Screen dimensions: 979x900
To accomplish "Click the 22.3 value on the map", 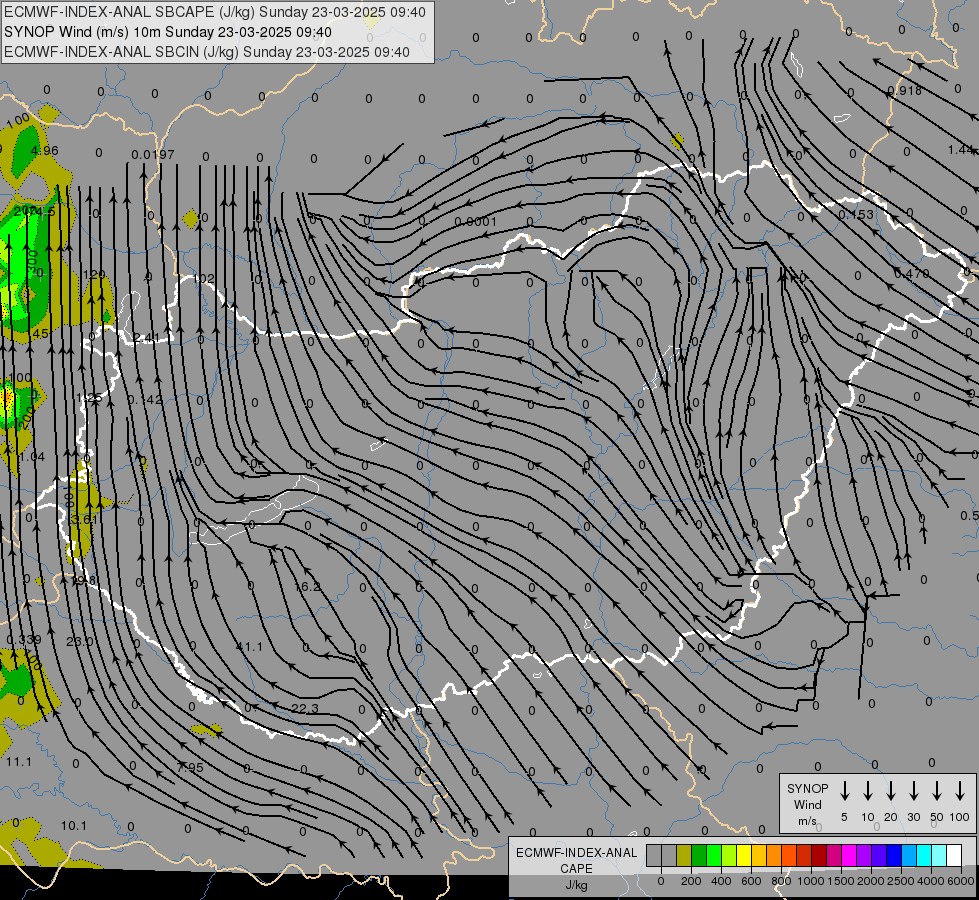I will tap(305, 708).
